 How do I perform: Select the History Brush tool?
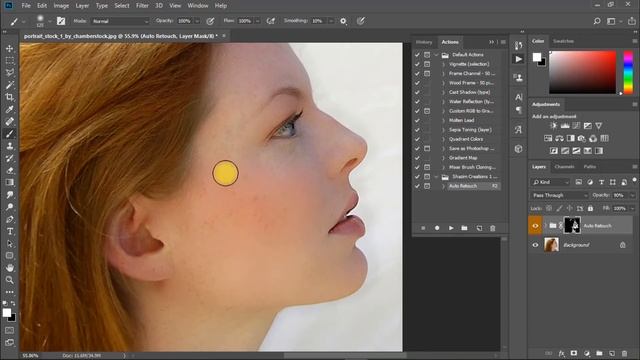coord(9,158)
